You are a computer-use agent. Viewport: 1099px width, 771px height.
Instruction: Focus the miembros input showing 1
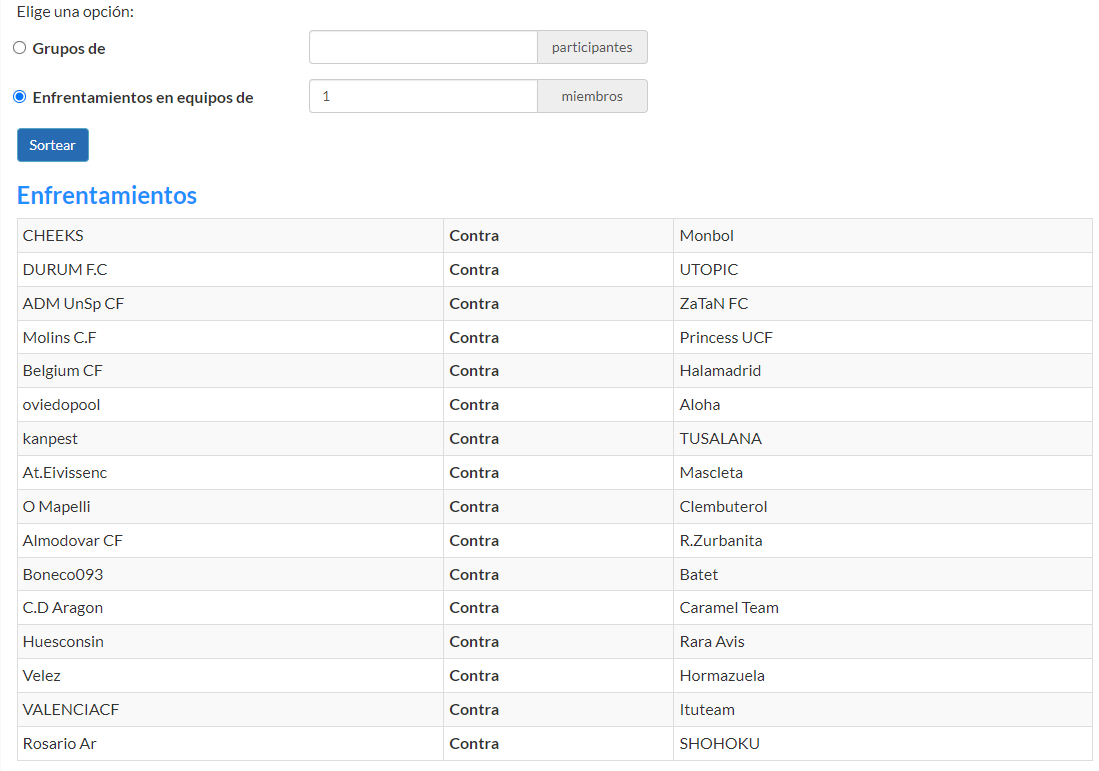click(423, 96)
